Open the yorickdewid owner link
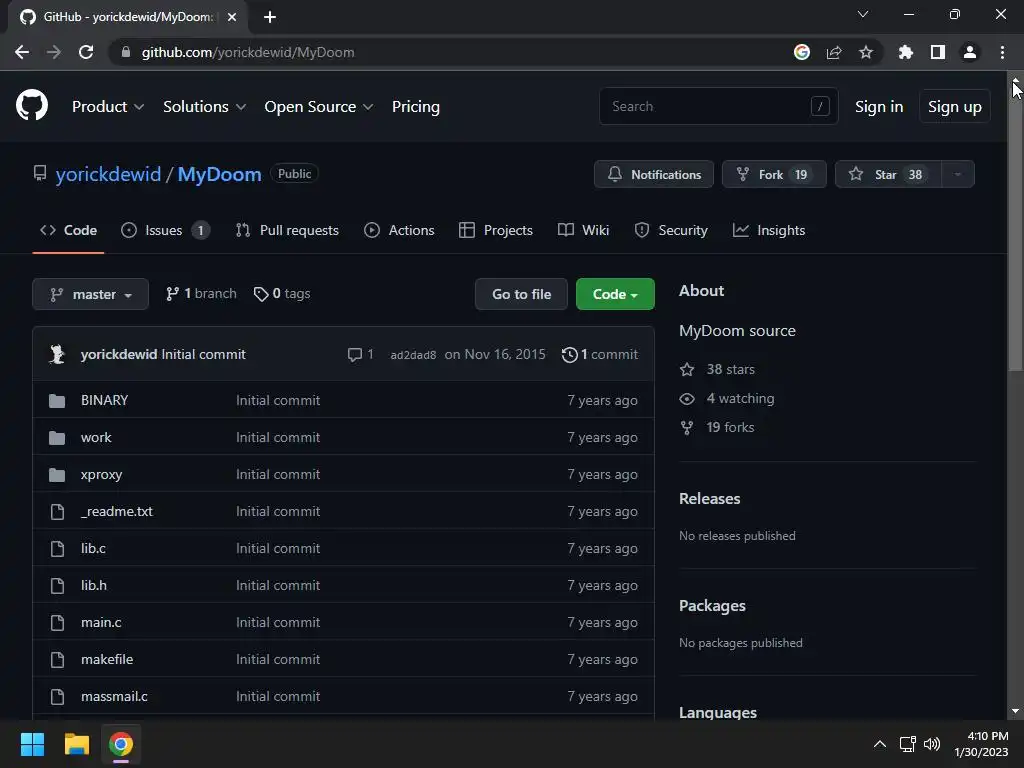The image size is (1024, 768). pyautogui.click(x=108, y=174)
